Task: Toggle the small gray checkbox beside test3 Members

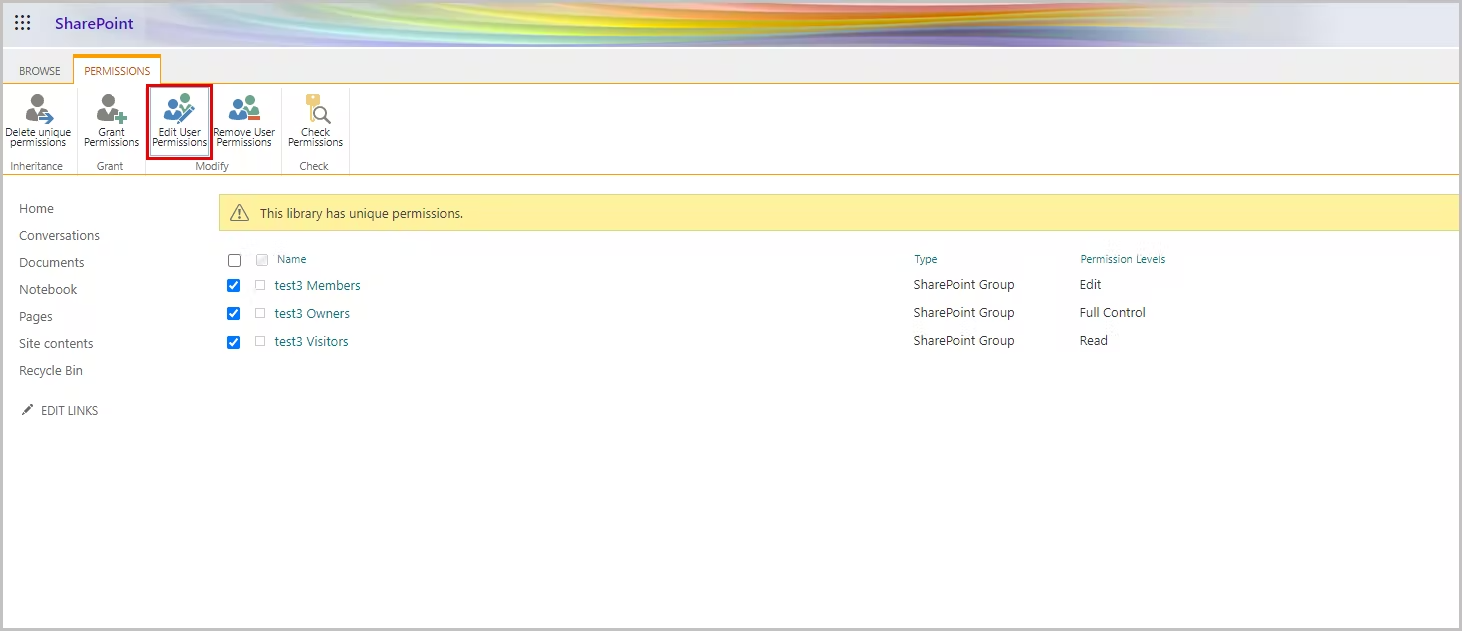Action: tap(260, 285)
